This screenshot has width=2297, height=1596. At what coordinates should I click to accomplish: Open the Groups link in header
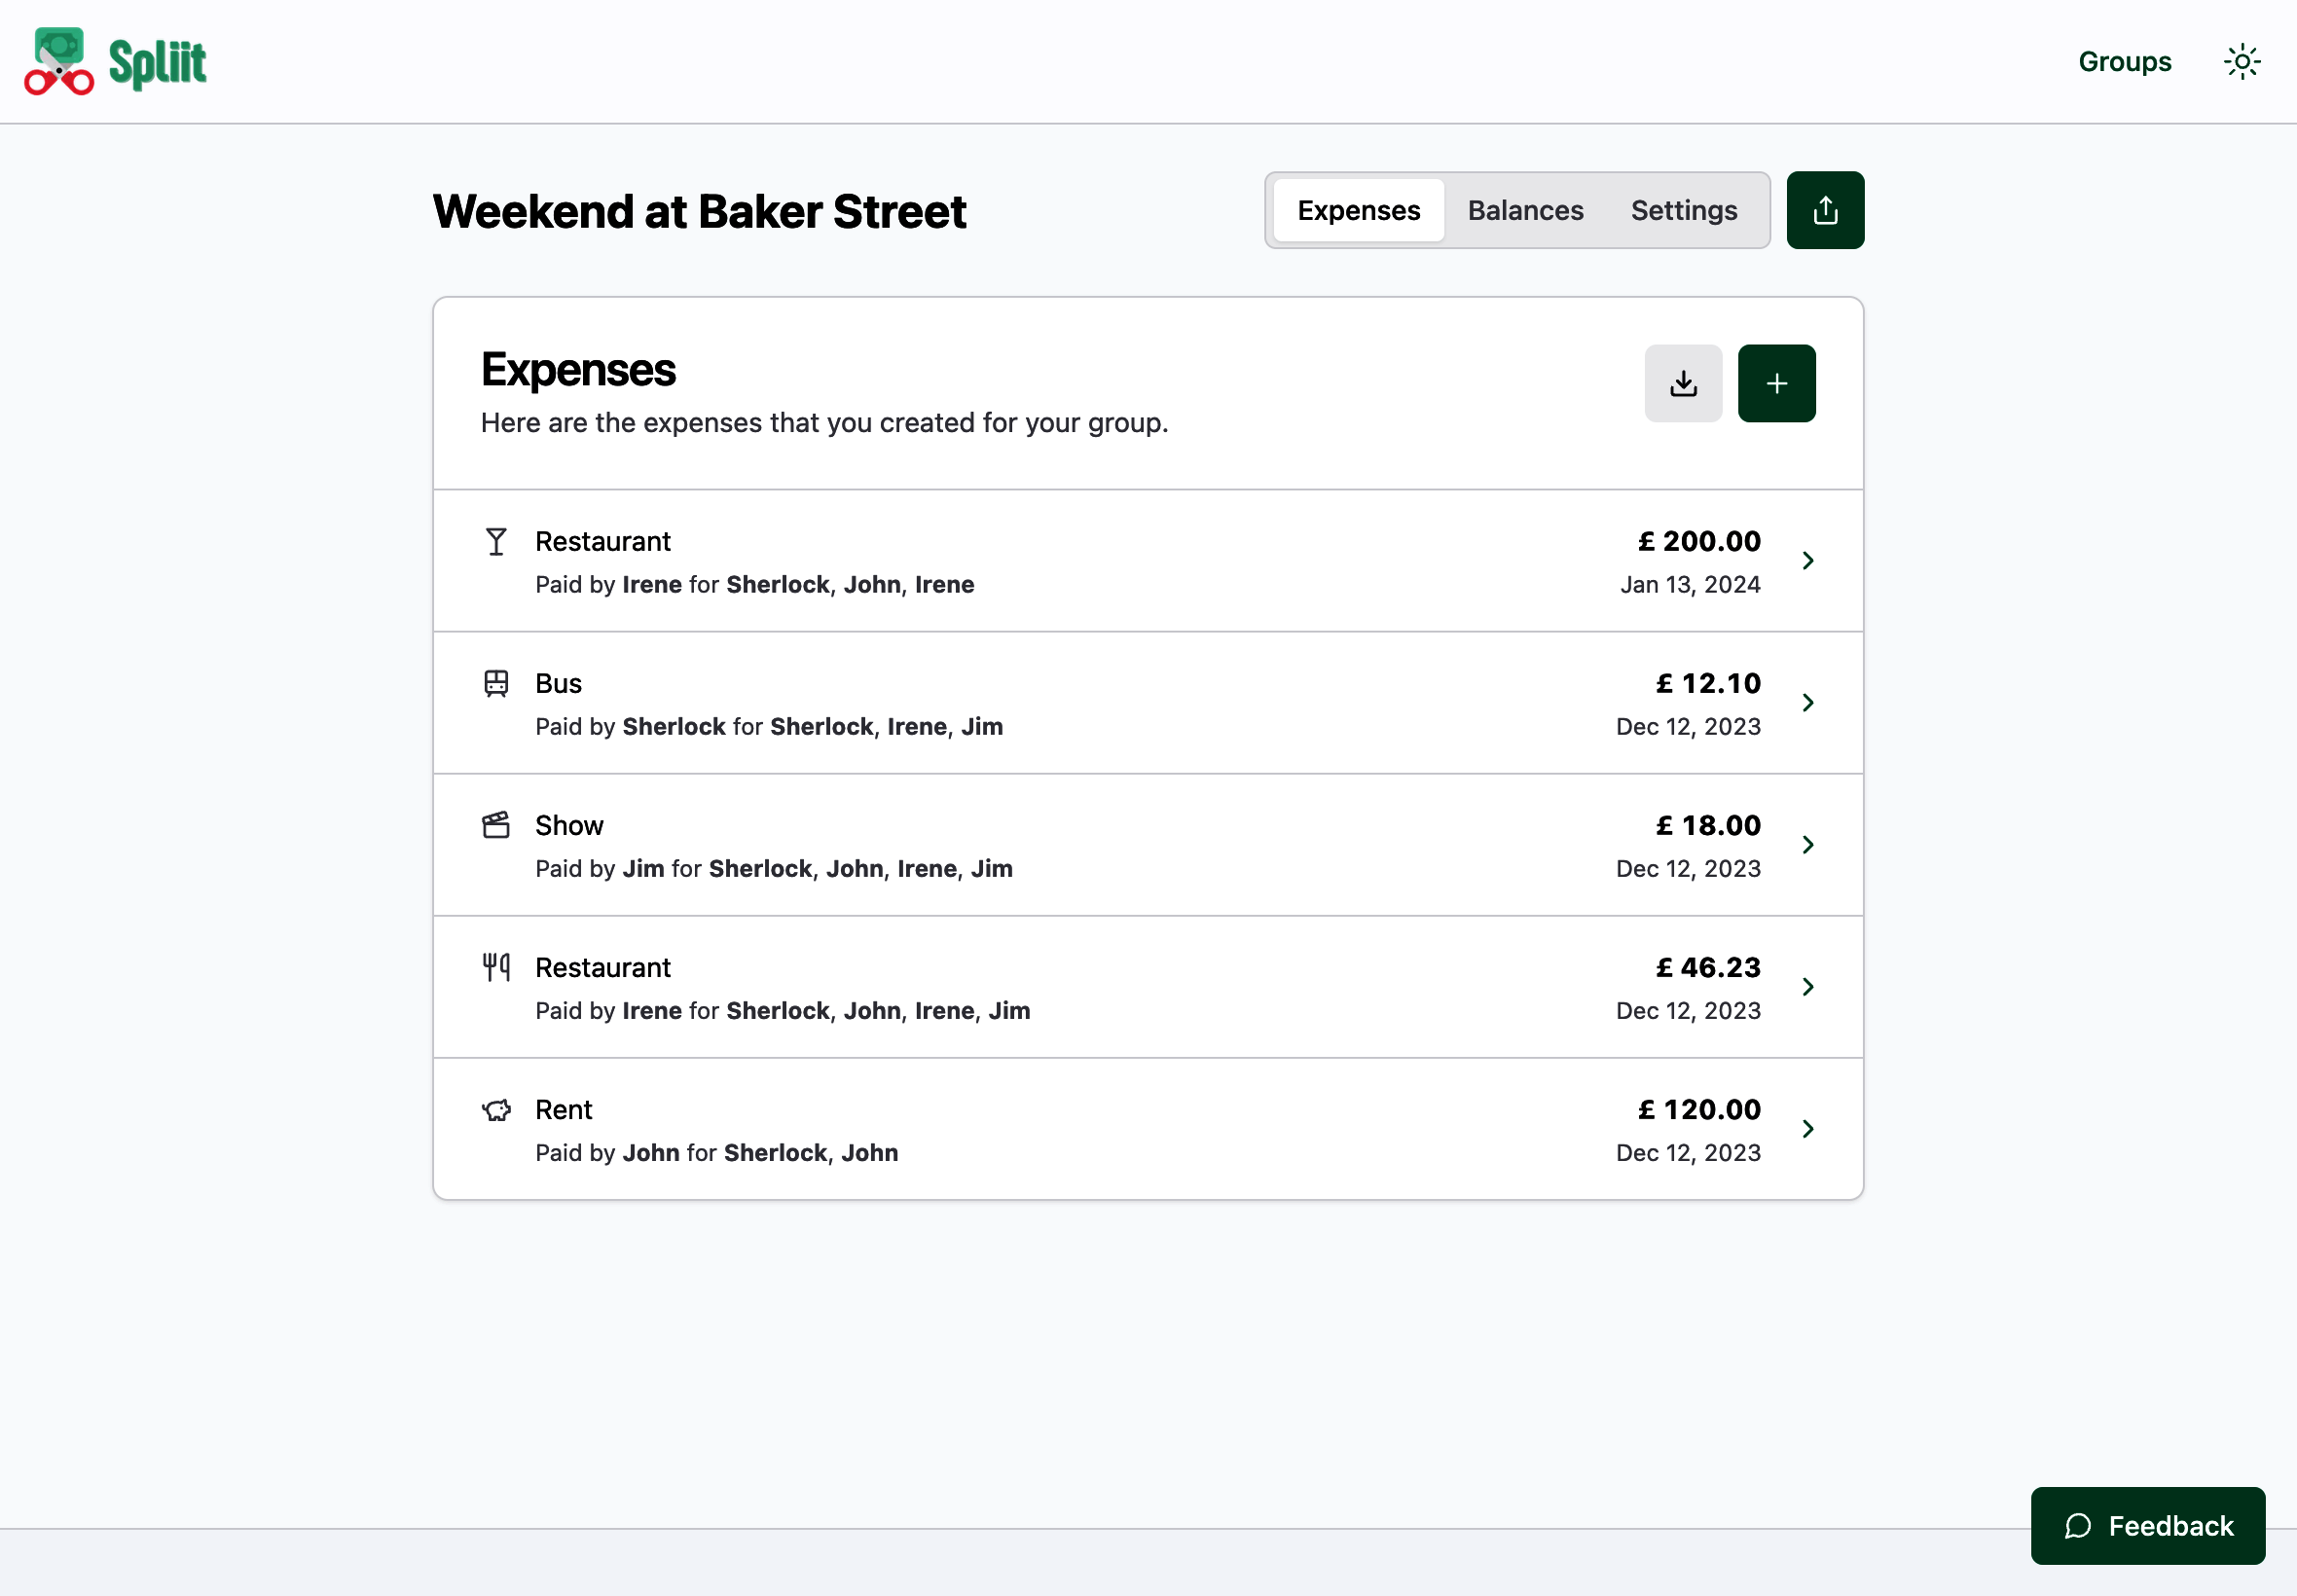[x=2124, y=62]
